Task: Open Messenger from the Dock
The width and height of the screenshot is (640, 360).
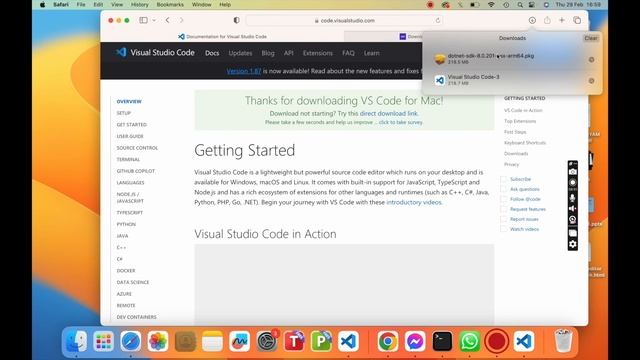Action: pos(415,341)
